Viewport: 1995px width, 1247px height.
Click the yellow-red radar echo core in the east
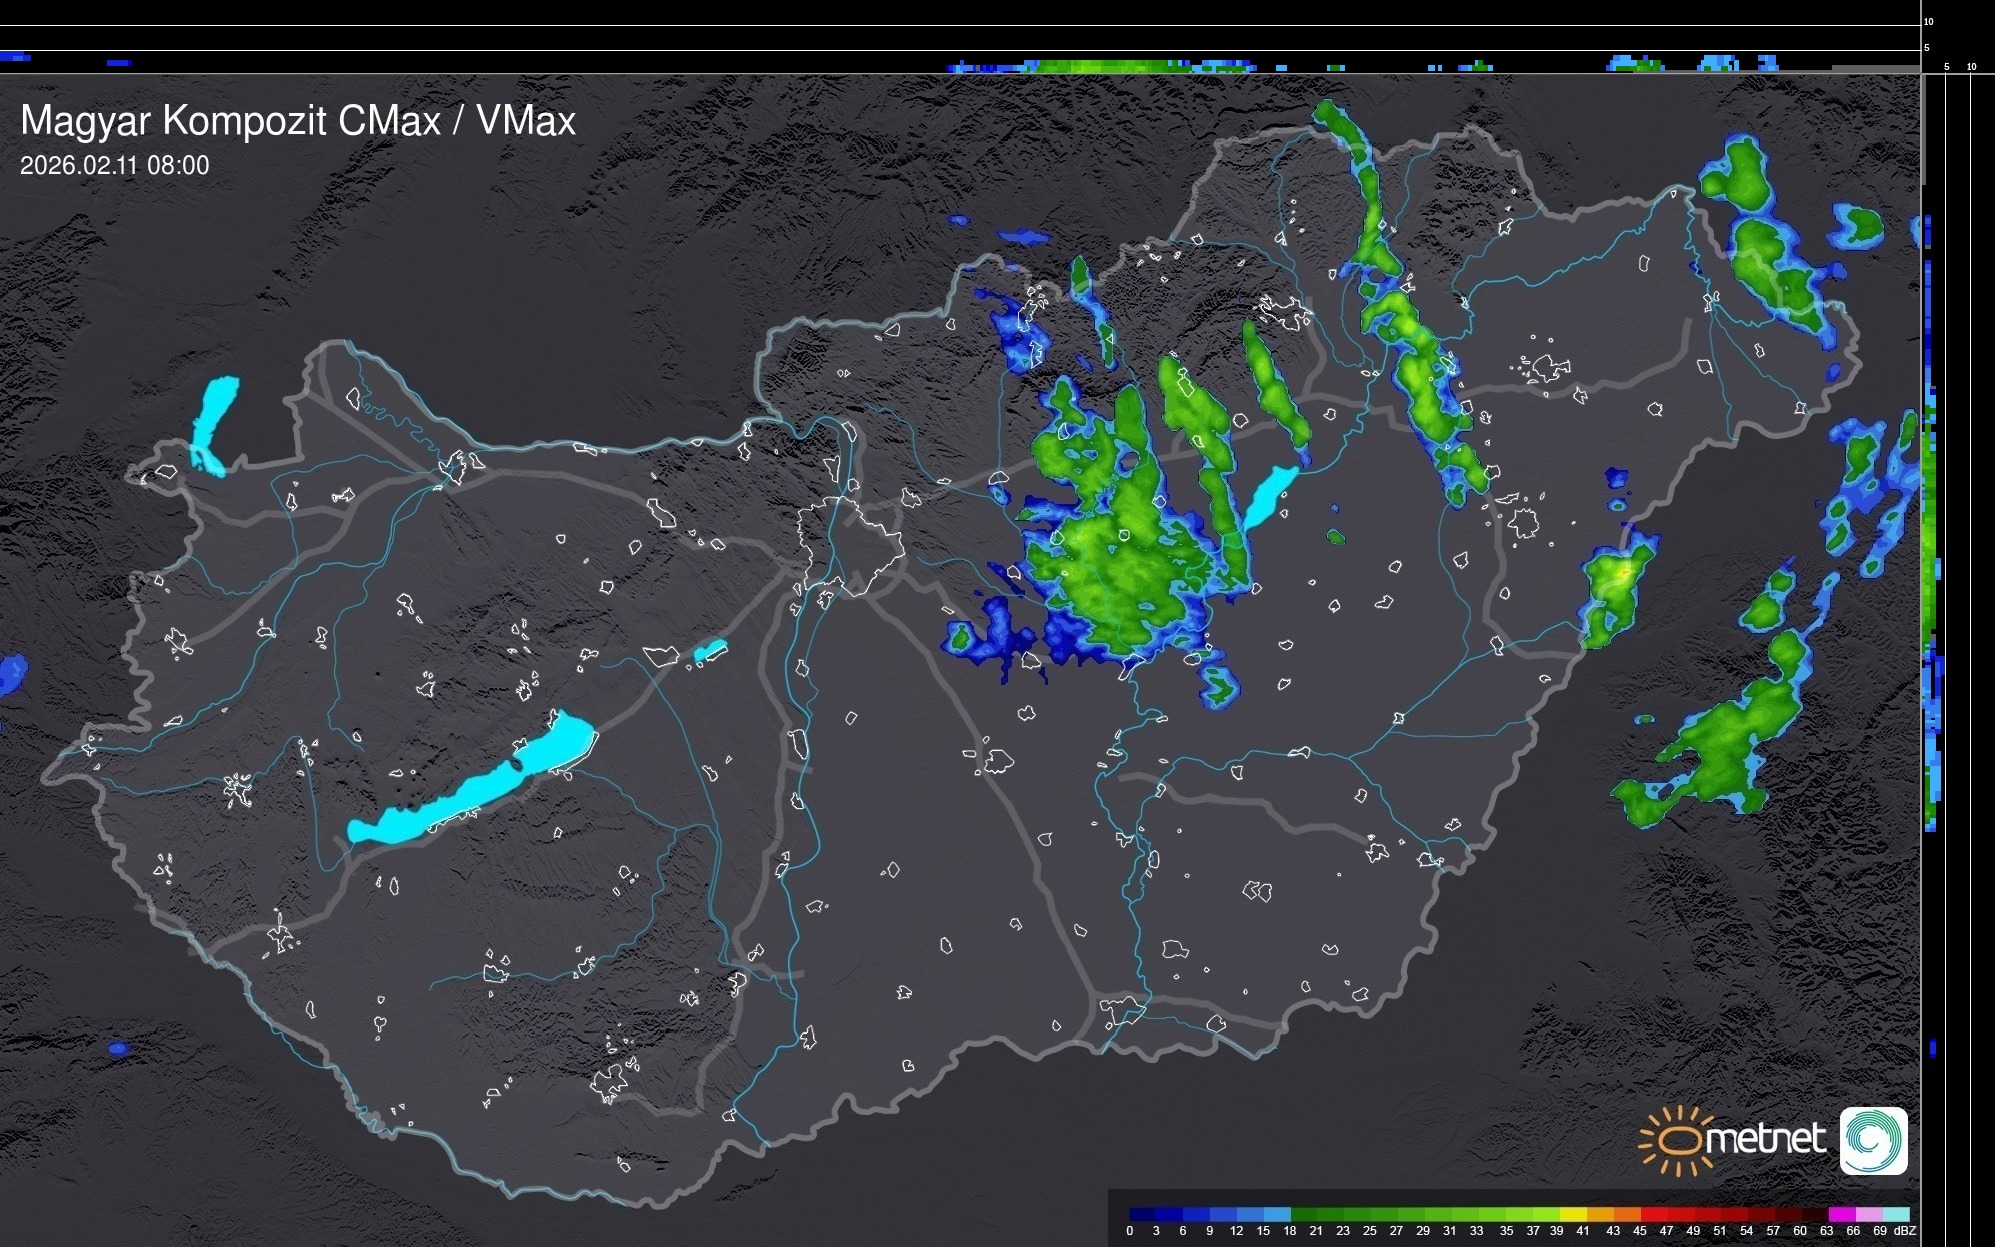(1623, 574)
